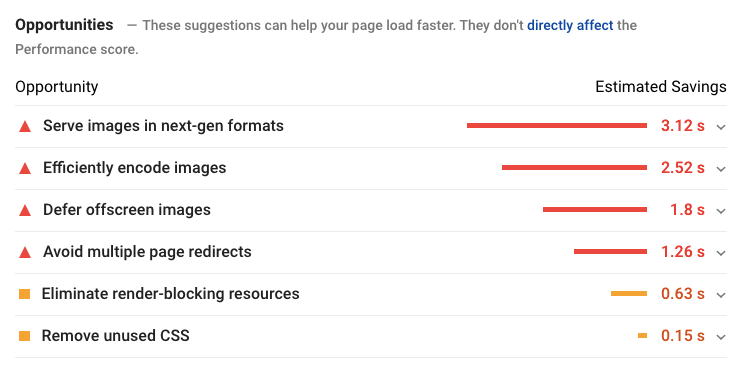Click the 1.26 s estimated savings value
The height and width of the screenshot is (386, 751).
(x=683, y=252)
